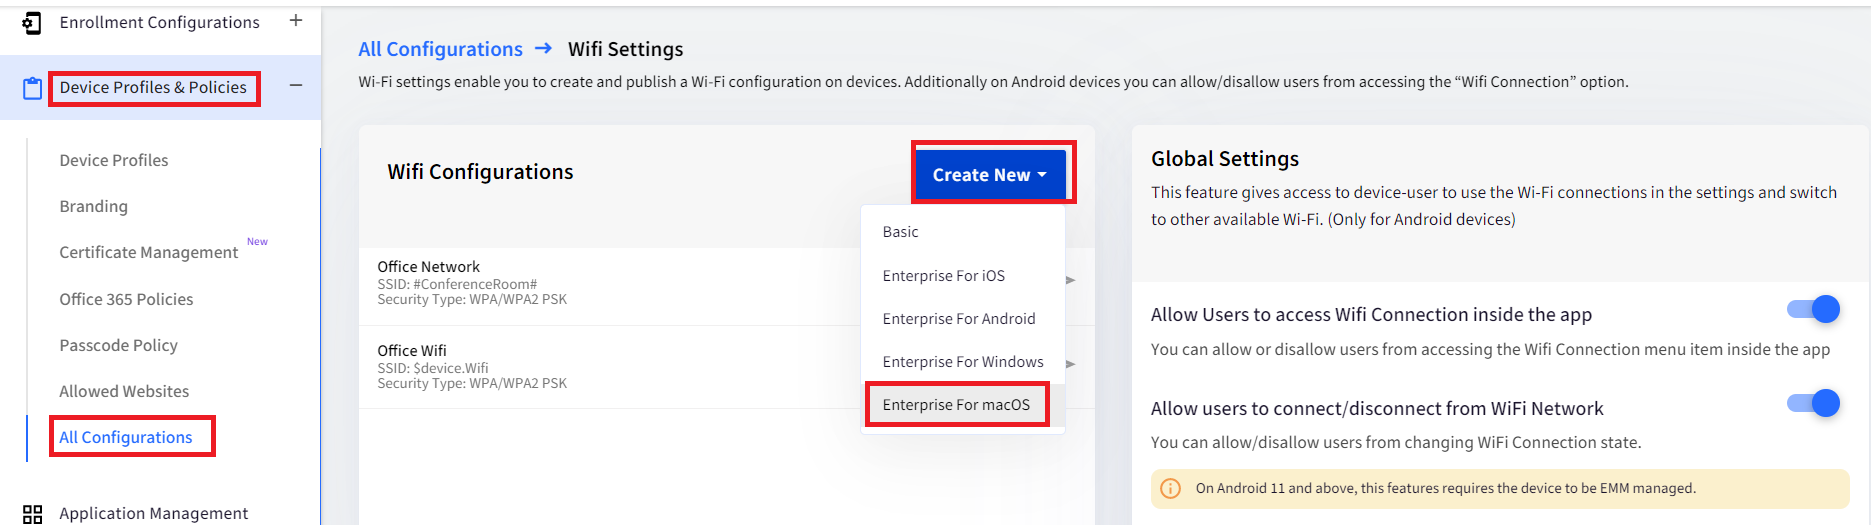Toggle allow connect/disconnect from WiFi Network
This screenshot has width=1871, height=525.
click(x=1813, y=403)
